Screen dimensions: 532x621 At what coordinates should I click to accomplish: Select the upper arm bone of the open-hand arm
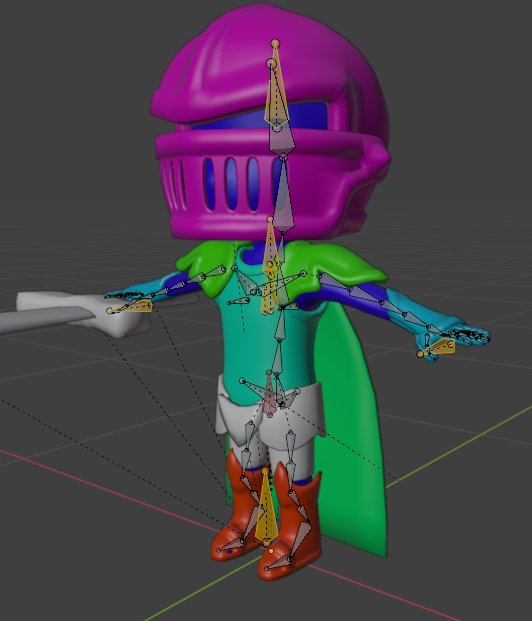click(x=336, y=282)
